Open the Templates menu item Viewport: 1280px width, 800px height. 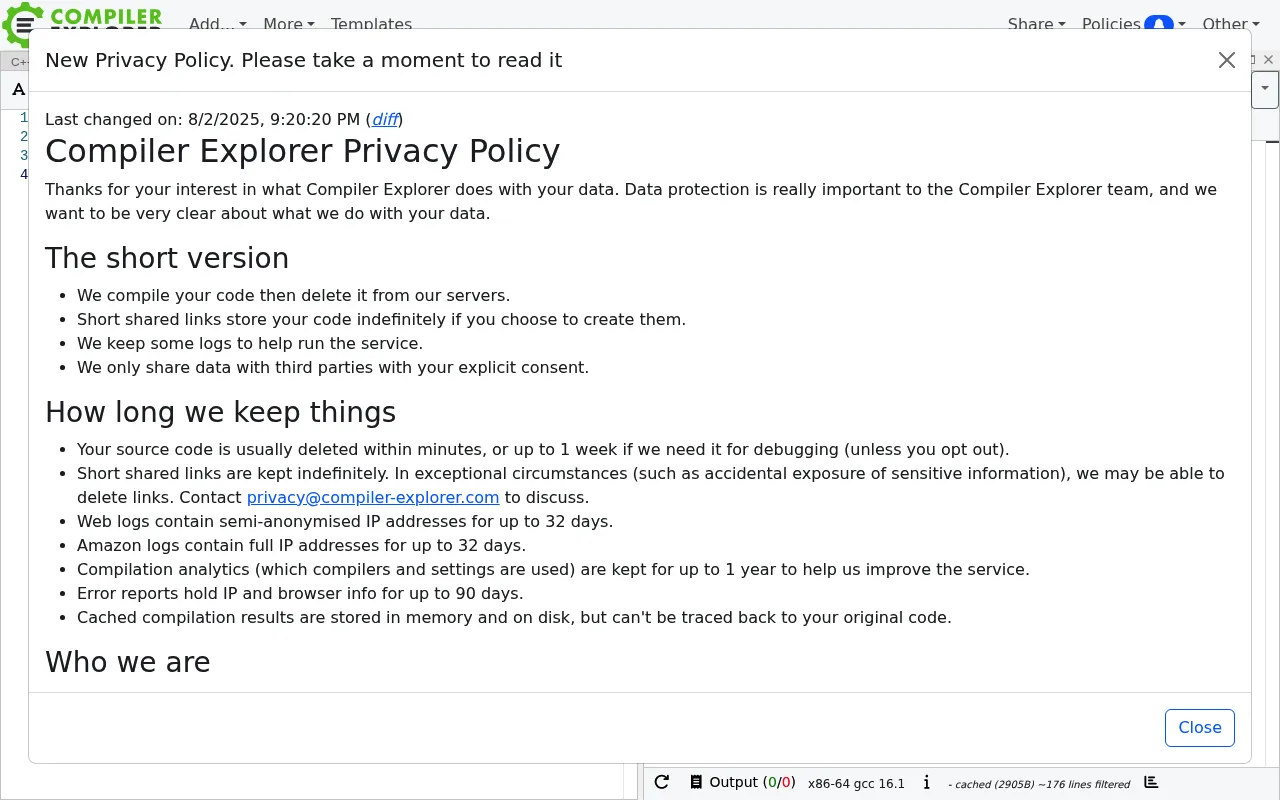371,24
